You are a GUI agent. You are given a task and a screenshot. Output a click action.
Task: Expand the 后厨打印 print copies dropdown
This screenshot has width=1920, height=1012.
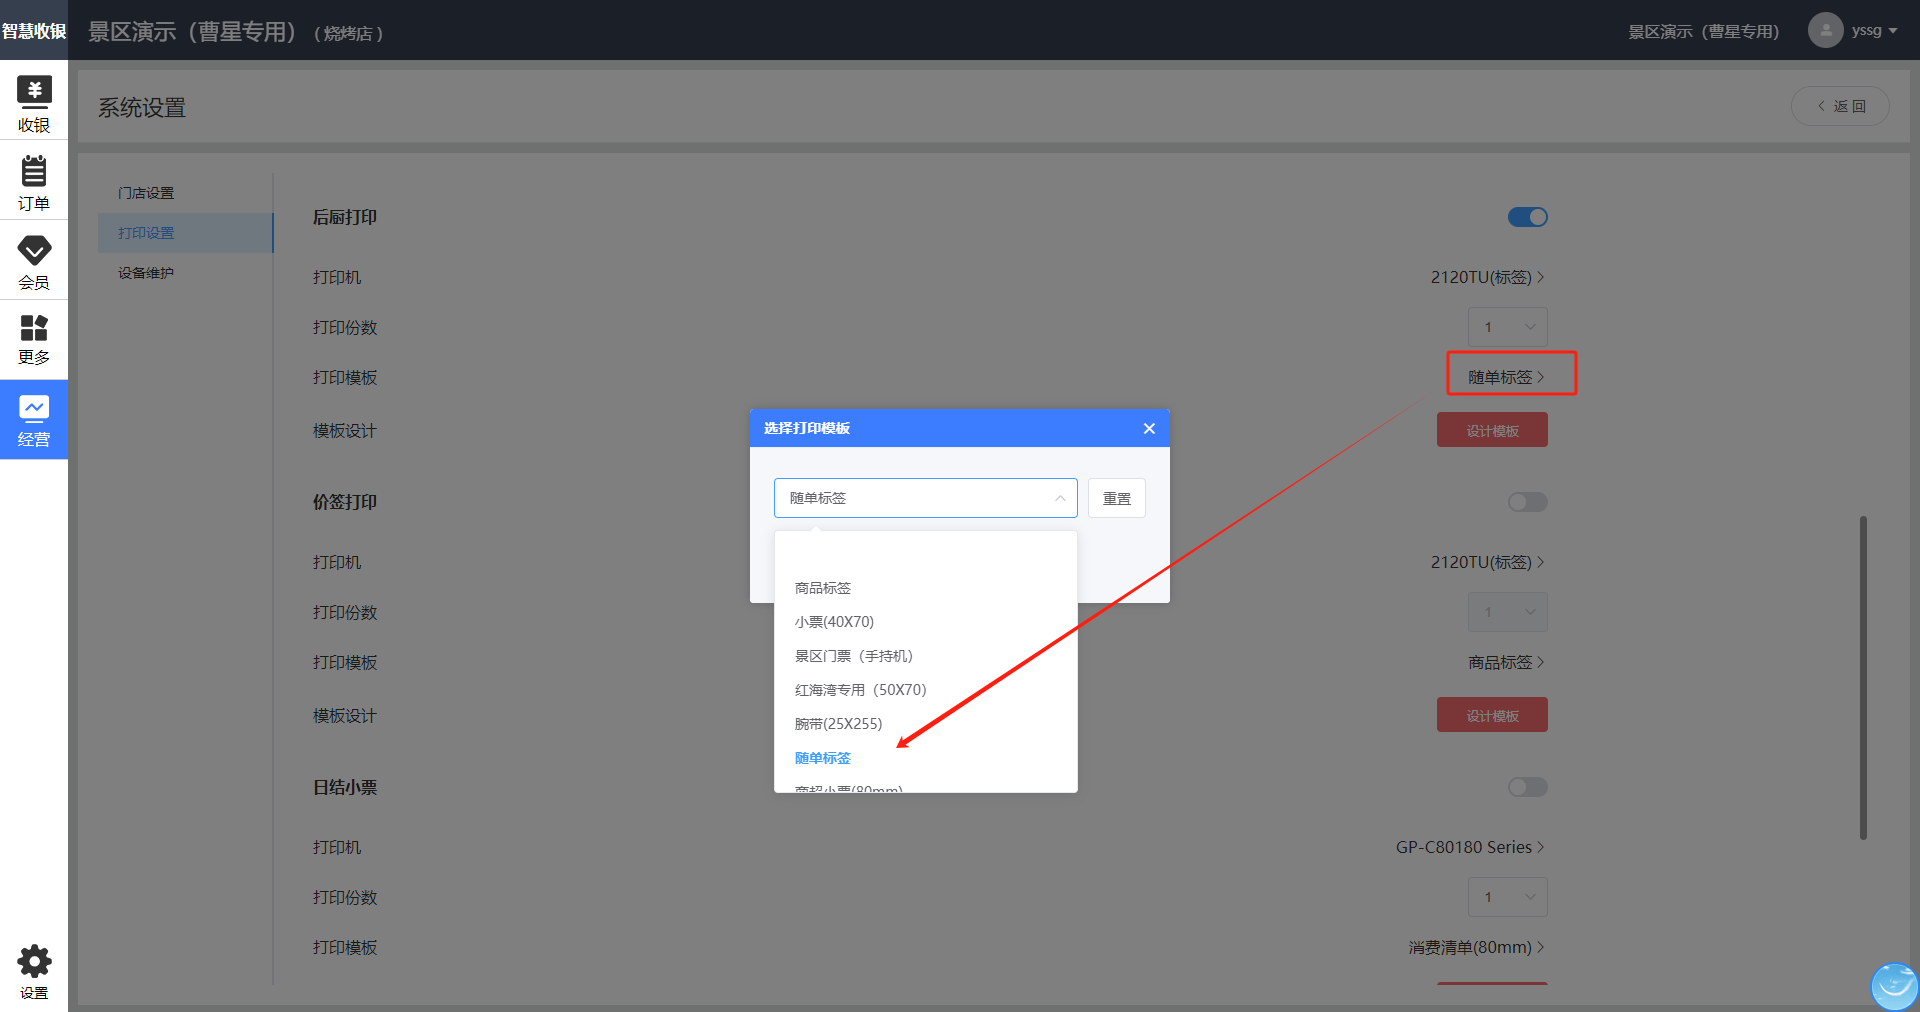coord(1507,327)
